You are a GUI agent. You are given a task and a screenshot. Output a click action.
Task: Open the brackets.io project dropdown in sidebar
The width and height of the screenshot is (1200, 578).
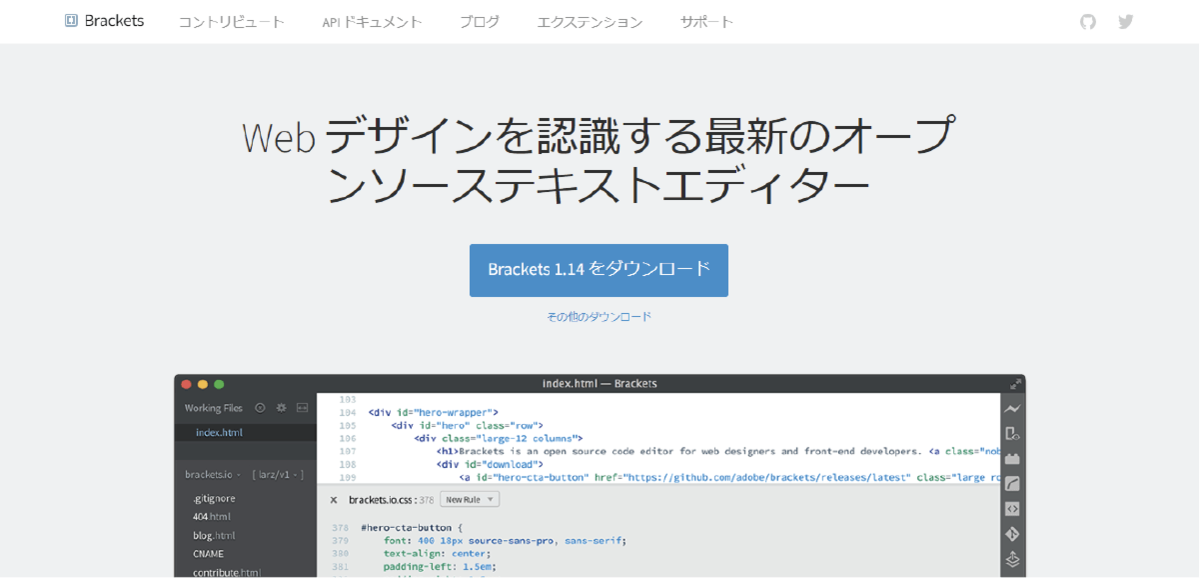click(x=212, y=474)
